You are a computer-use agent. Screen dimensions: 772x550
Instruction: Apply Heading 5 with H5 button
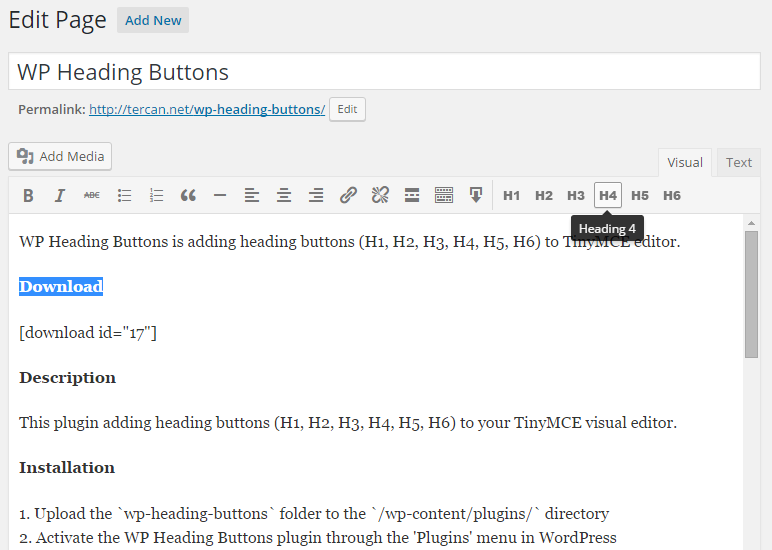[640, 195]
